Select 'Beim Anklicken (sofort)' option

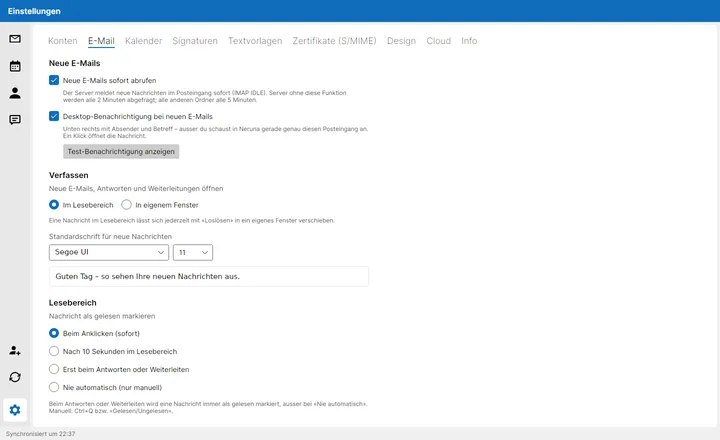pyautogui.click(x=54, y=333)
